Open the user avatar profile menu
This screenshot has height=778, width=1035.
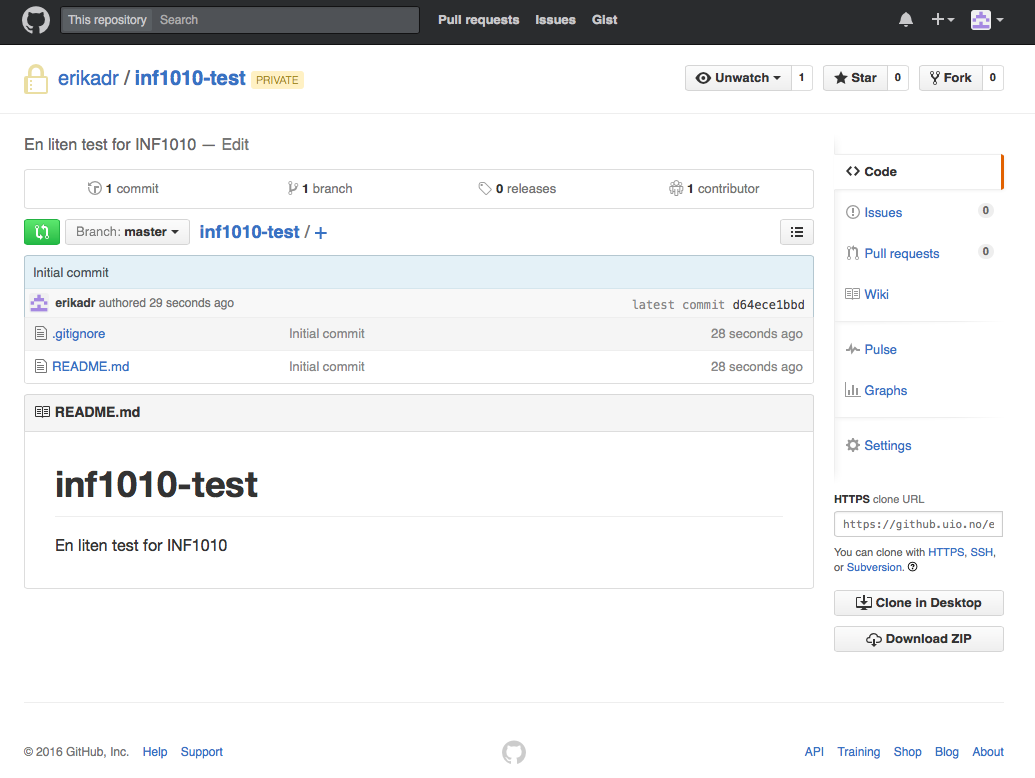987,20
